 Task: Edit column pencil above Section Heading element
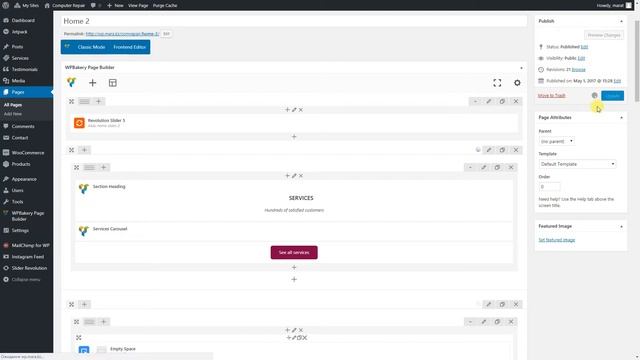coord(294,176)
